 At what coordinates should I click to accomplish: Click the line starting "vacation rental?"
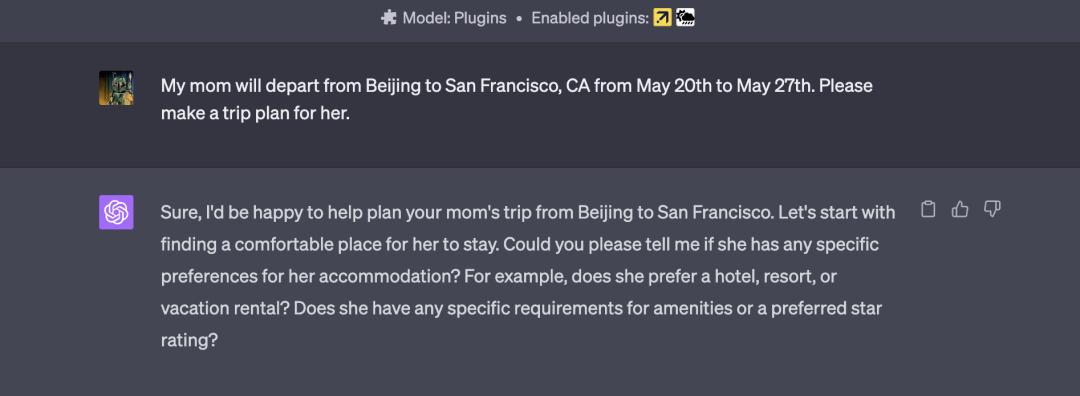click(521, 309)
